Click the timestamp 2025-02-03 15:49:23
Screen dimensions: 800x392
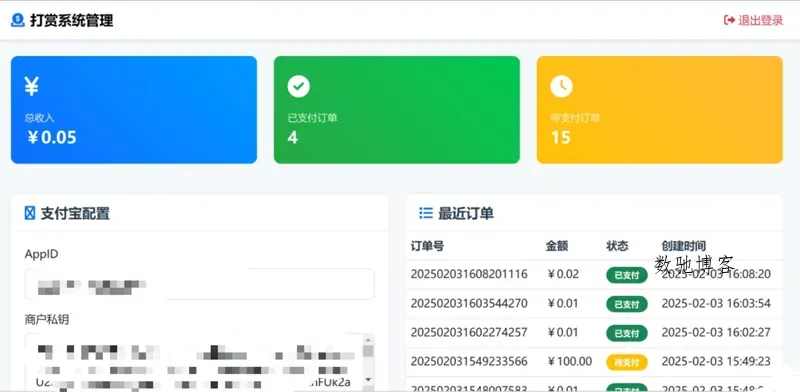[716, 362]
